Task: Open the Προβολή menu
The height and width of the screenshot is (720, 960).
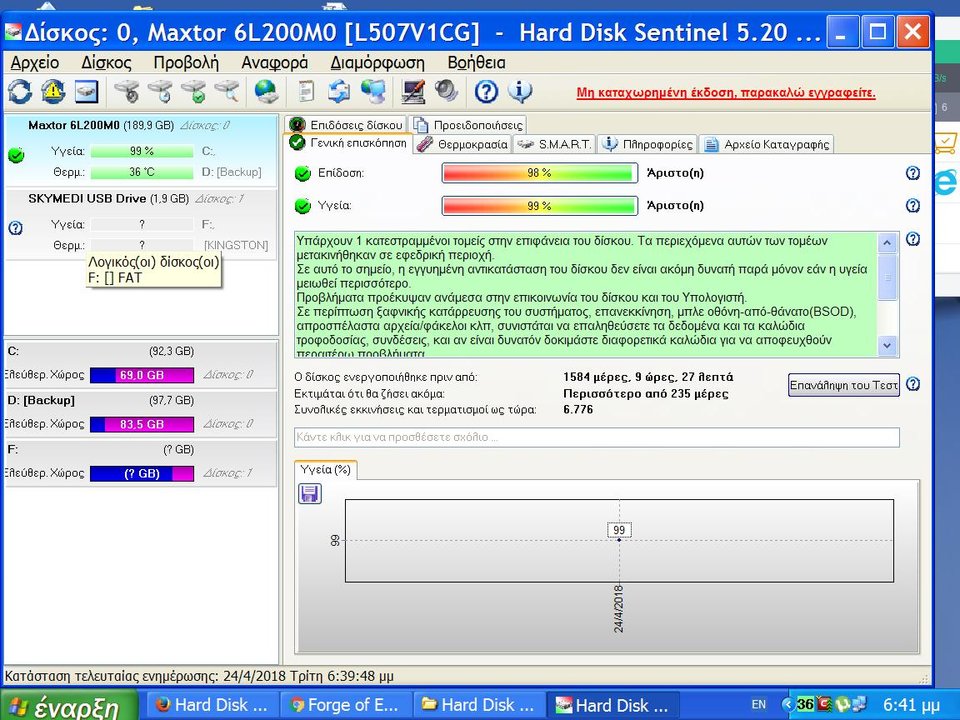Action: point(186,62)
